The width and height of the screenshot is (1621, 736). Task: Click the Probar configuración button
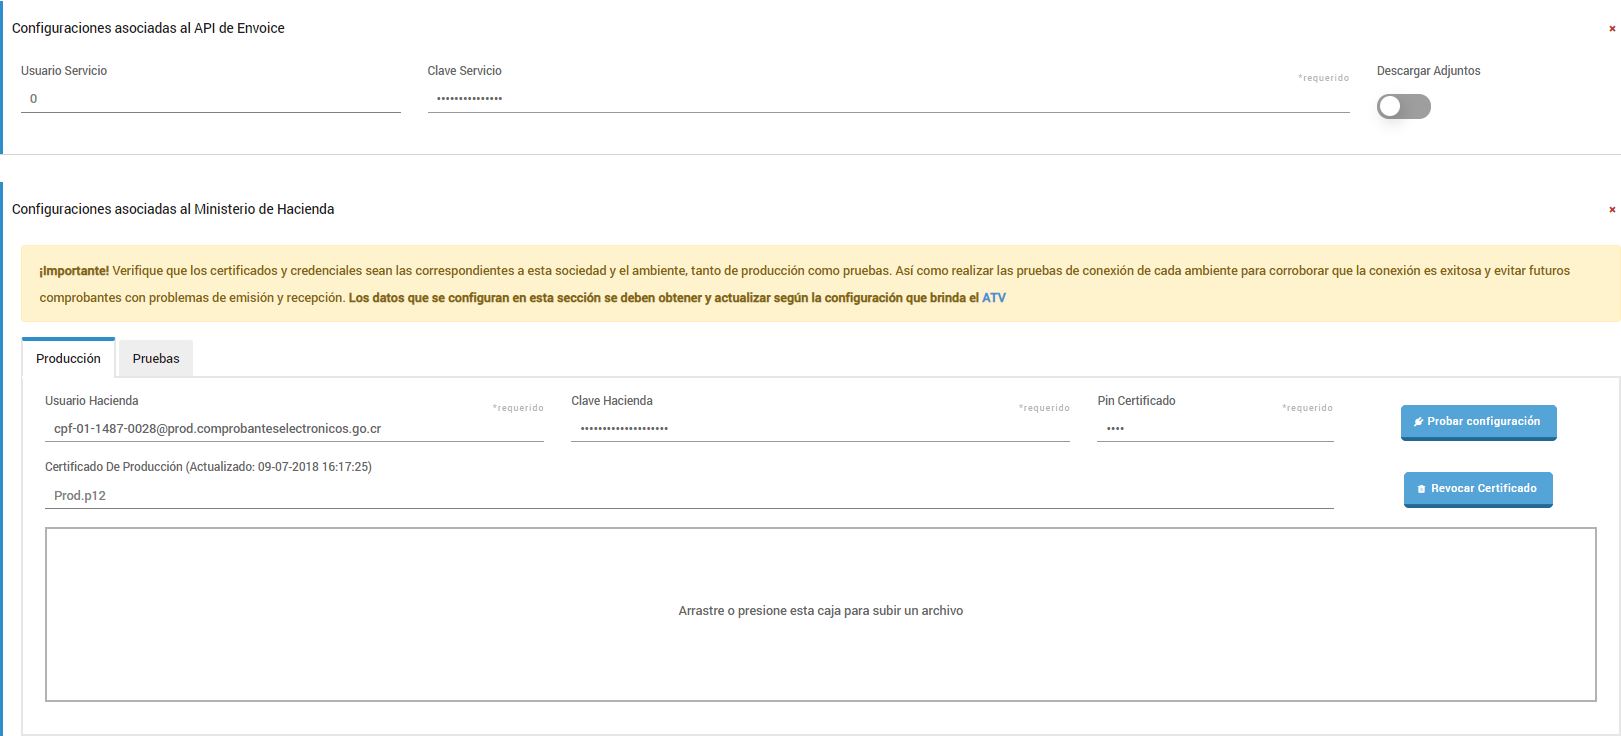point(1478,422)
